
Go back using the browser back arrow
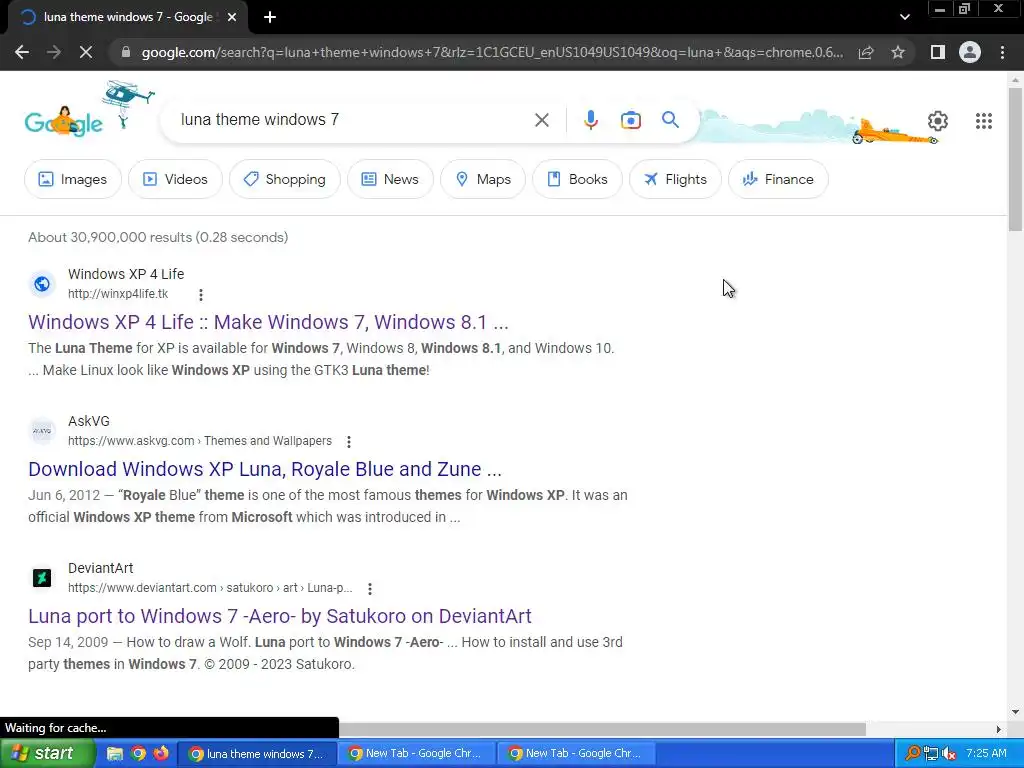pyautogui.click(x=22, y=52)
